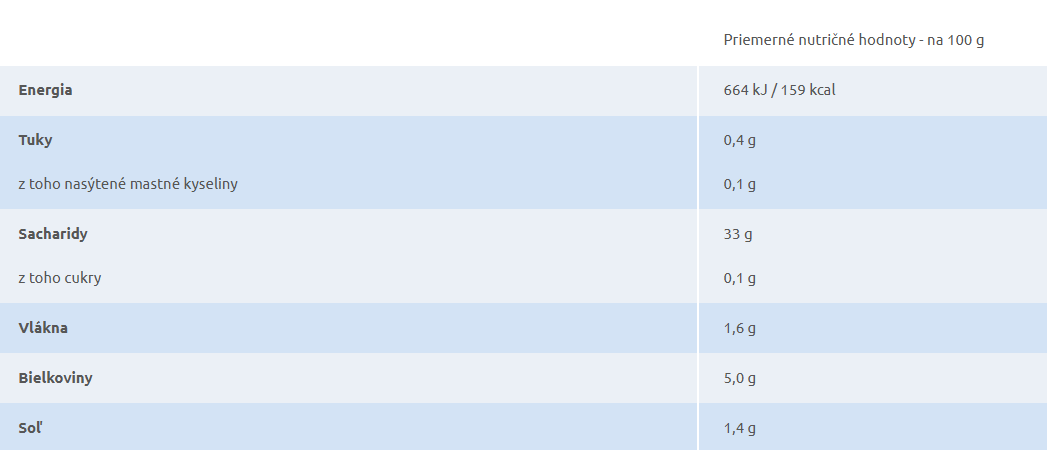Select the 664 kJ / 159 kcal value
Viewport: 1047px width, 450px height.
pyautogui.click(x=779, y=90)
